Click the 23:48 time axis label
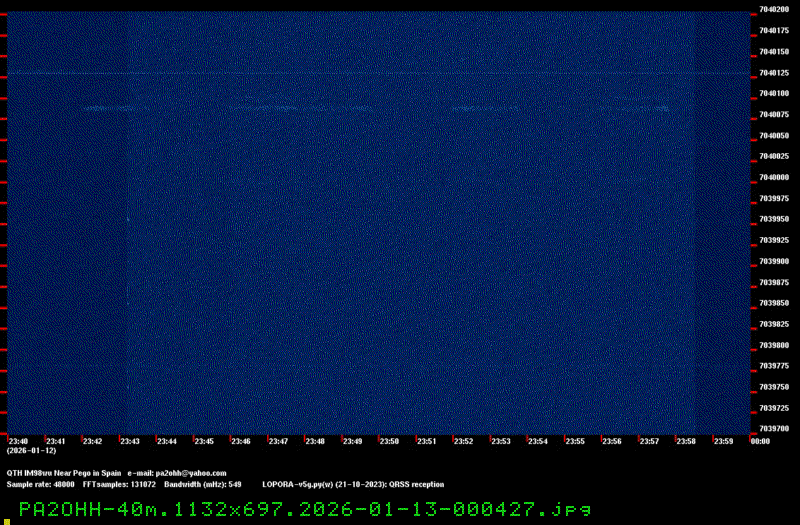This screenshot has height=525, width=800. click(x=315, y=441)
